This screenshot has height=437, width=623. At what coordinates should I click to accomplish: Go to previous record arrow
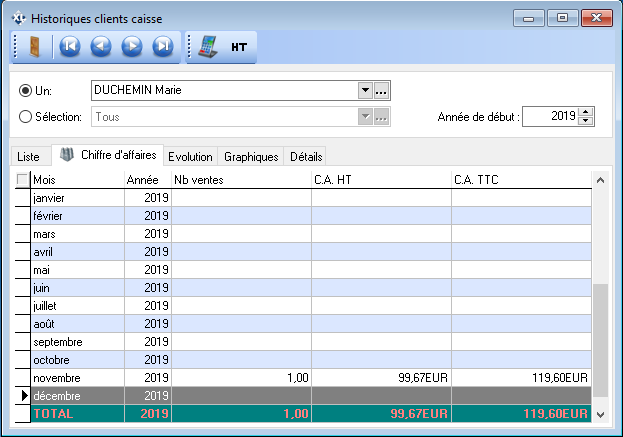[101, 46]
